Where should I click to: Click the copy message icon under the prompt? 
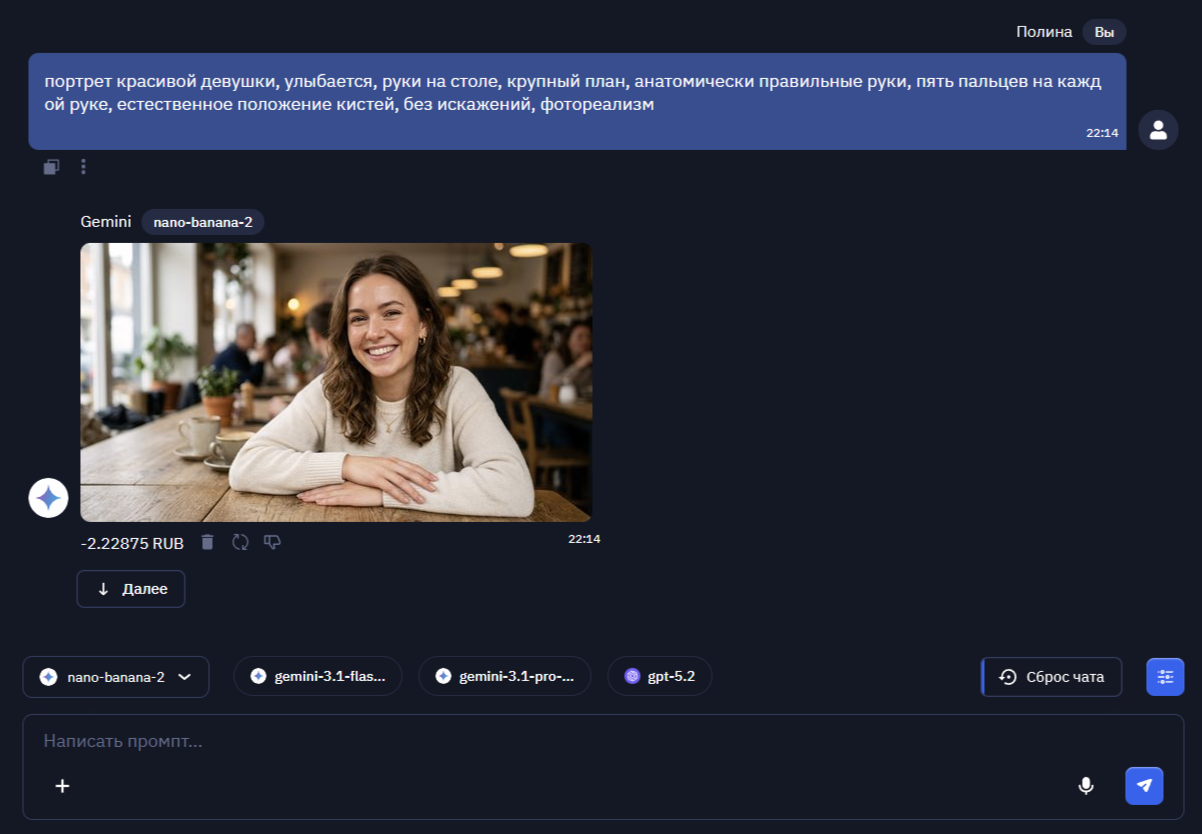51,167
